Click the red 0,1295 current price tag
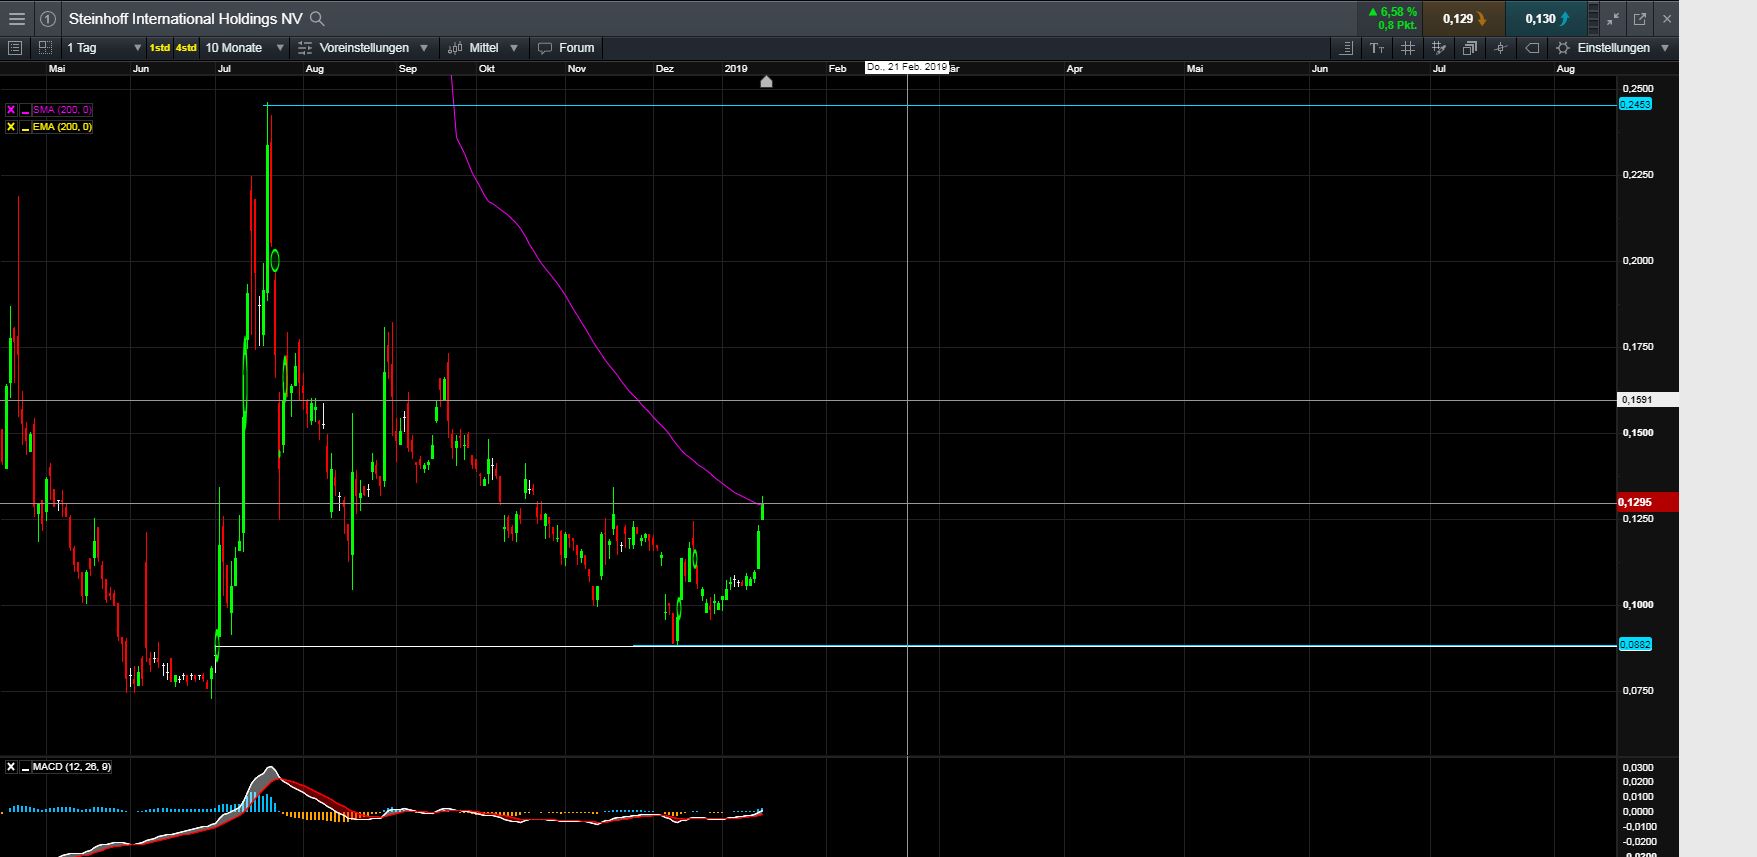The image size is (1757, 857). coord(1647,503)
